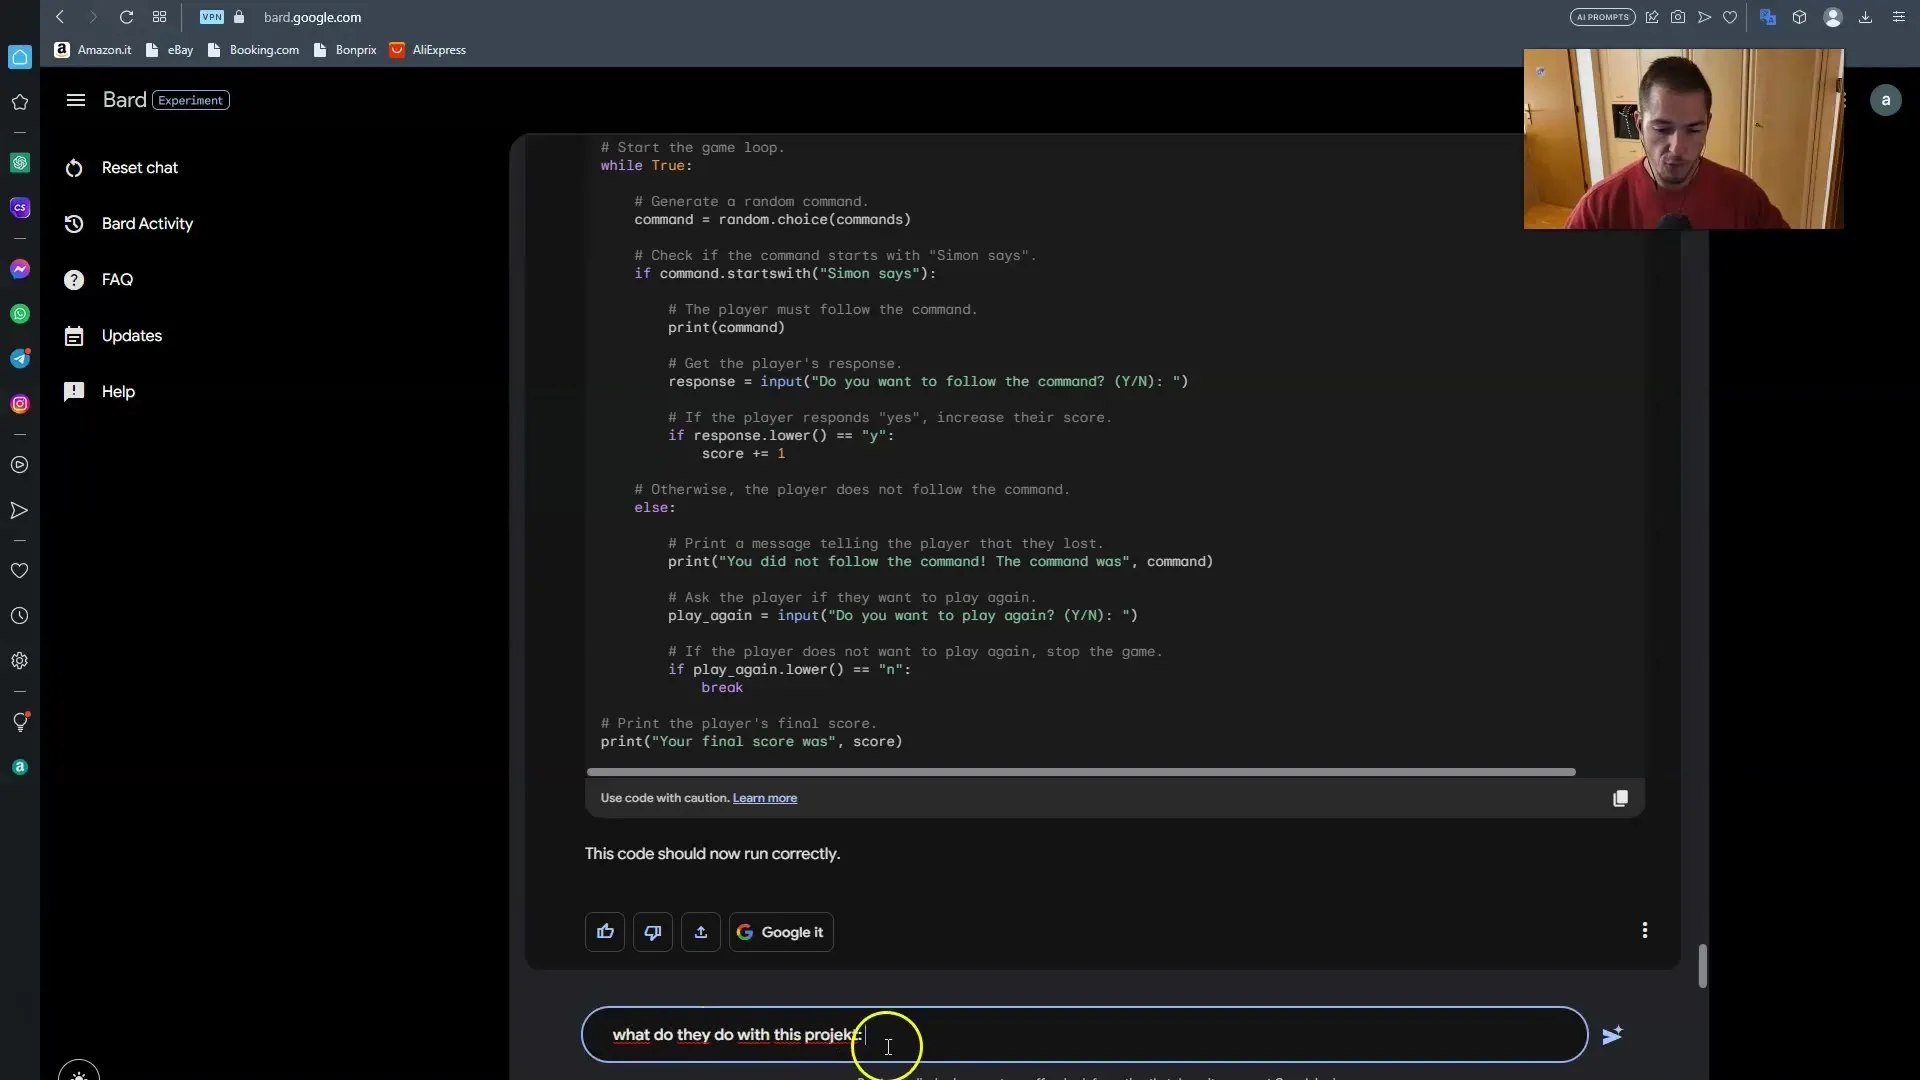Viewport: 1920px width, 1080px height.
Task: Open the Help section
Action: tap(116, 390)
